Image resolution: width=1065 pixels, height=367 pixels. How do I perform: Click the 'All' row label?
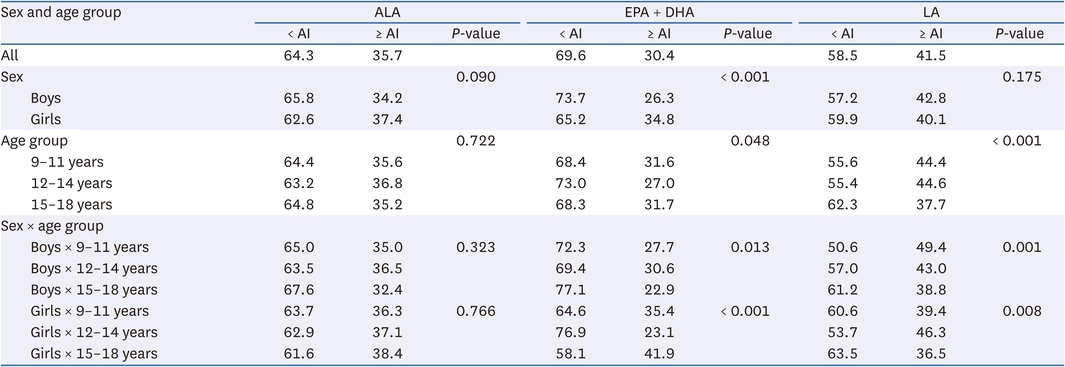(x=10, y=56)
